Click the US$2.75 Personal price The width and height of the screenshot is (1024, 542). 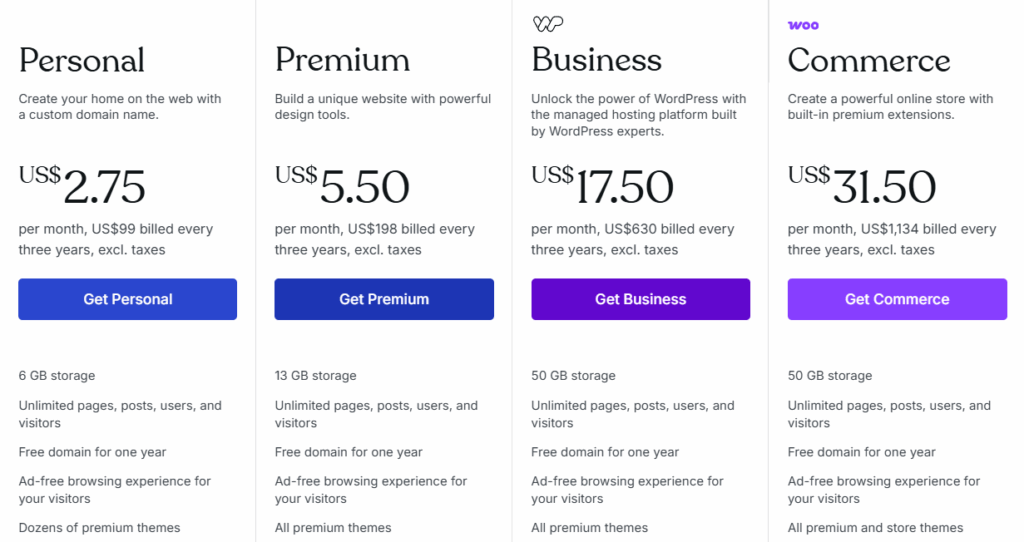coord(82,186)
